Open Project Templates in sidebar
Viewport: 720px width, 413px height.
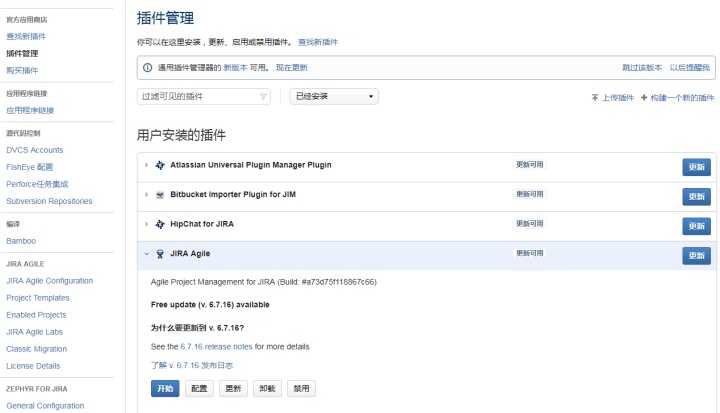[x=38, y=298]
